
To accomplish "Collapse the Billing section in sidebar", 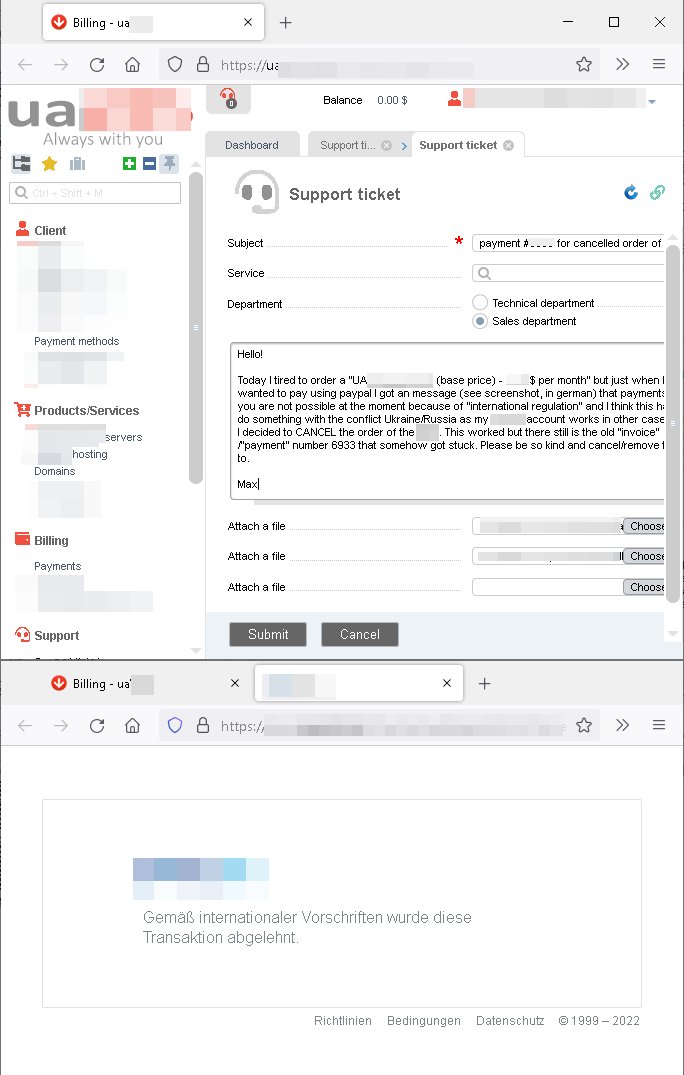I will (x=50, y=540).
